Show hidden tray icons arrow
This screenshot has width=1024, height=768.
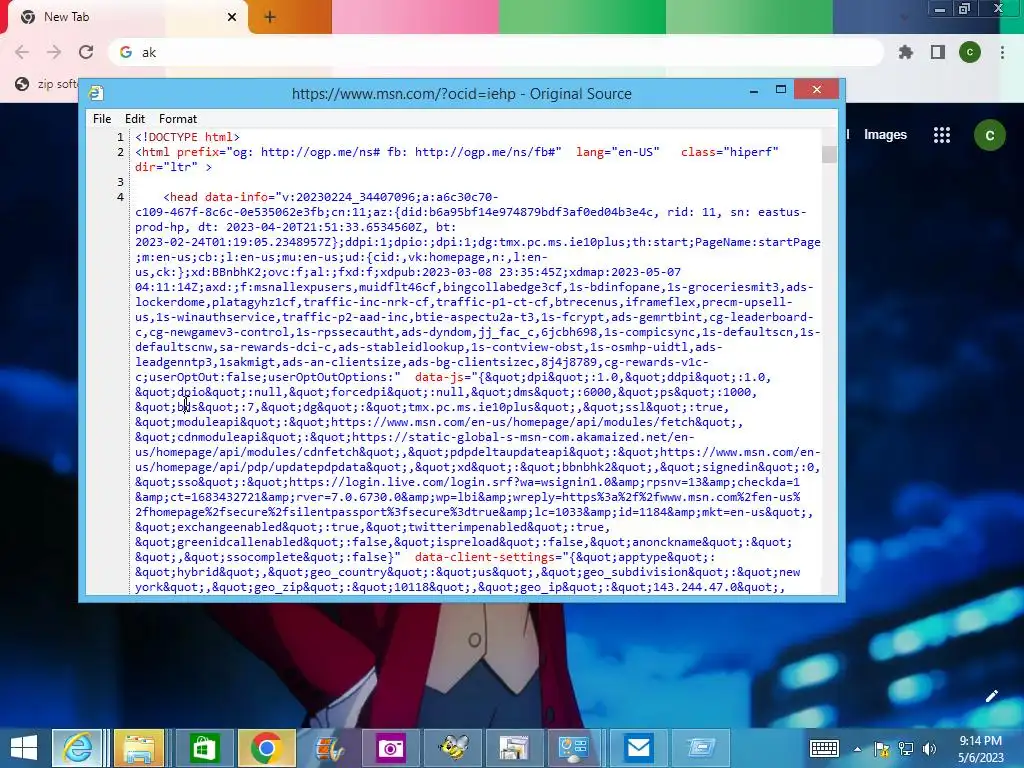[x=857, y=749]
